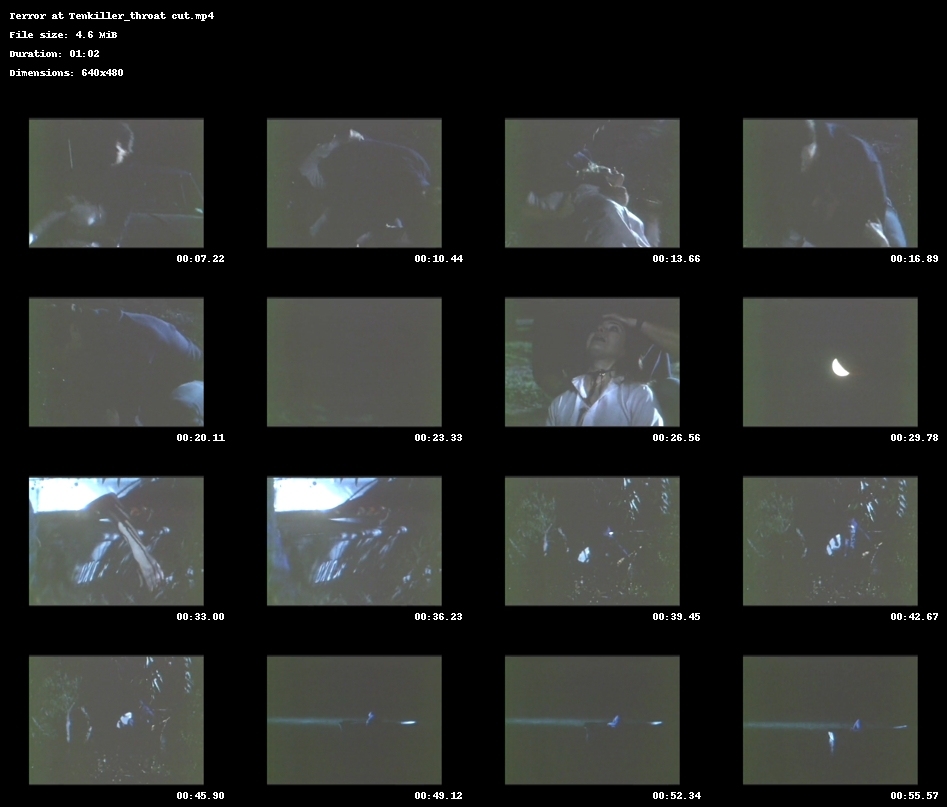This screenshot has height=807, width=947.
Task: Click the timestamp label 00:55.57
Action: click(914, 796)
